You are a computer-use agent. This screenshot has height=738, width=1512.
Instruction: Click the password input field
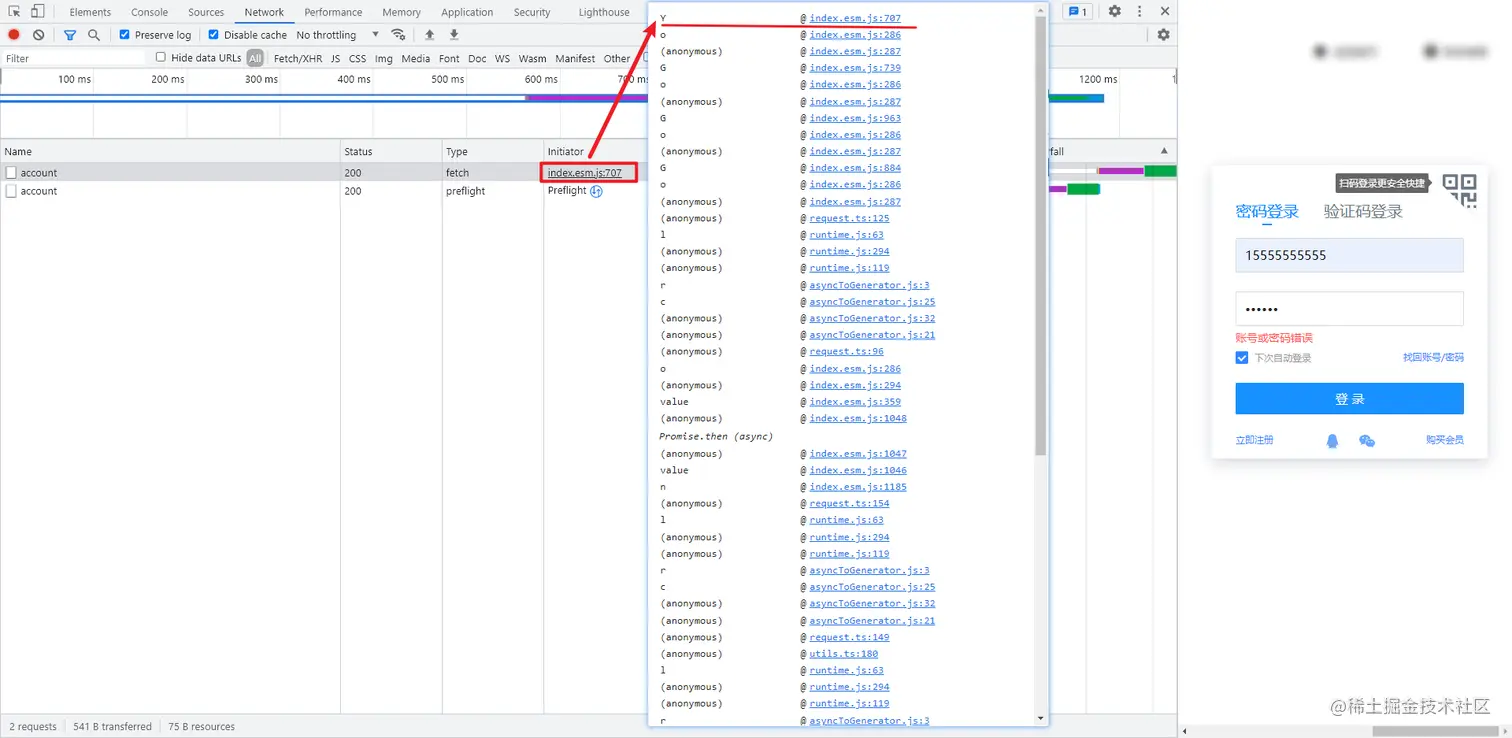pos(1349,309)
